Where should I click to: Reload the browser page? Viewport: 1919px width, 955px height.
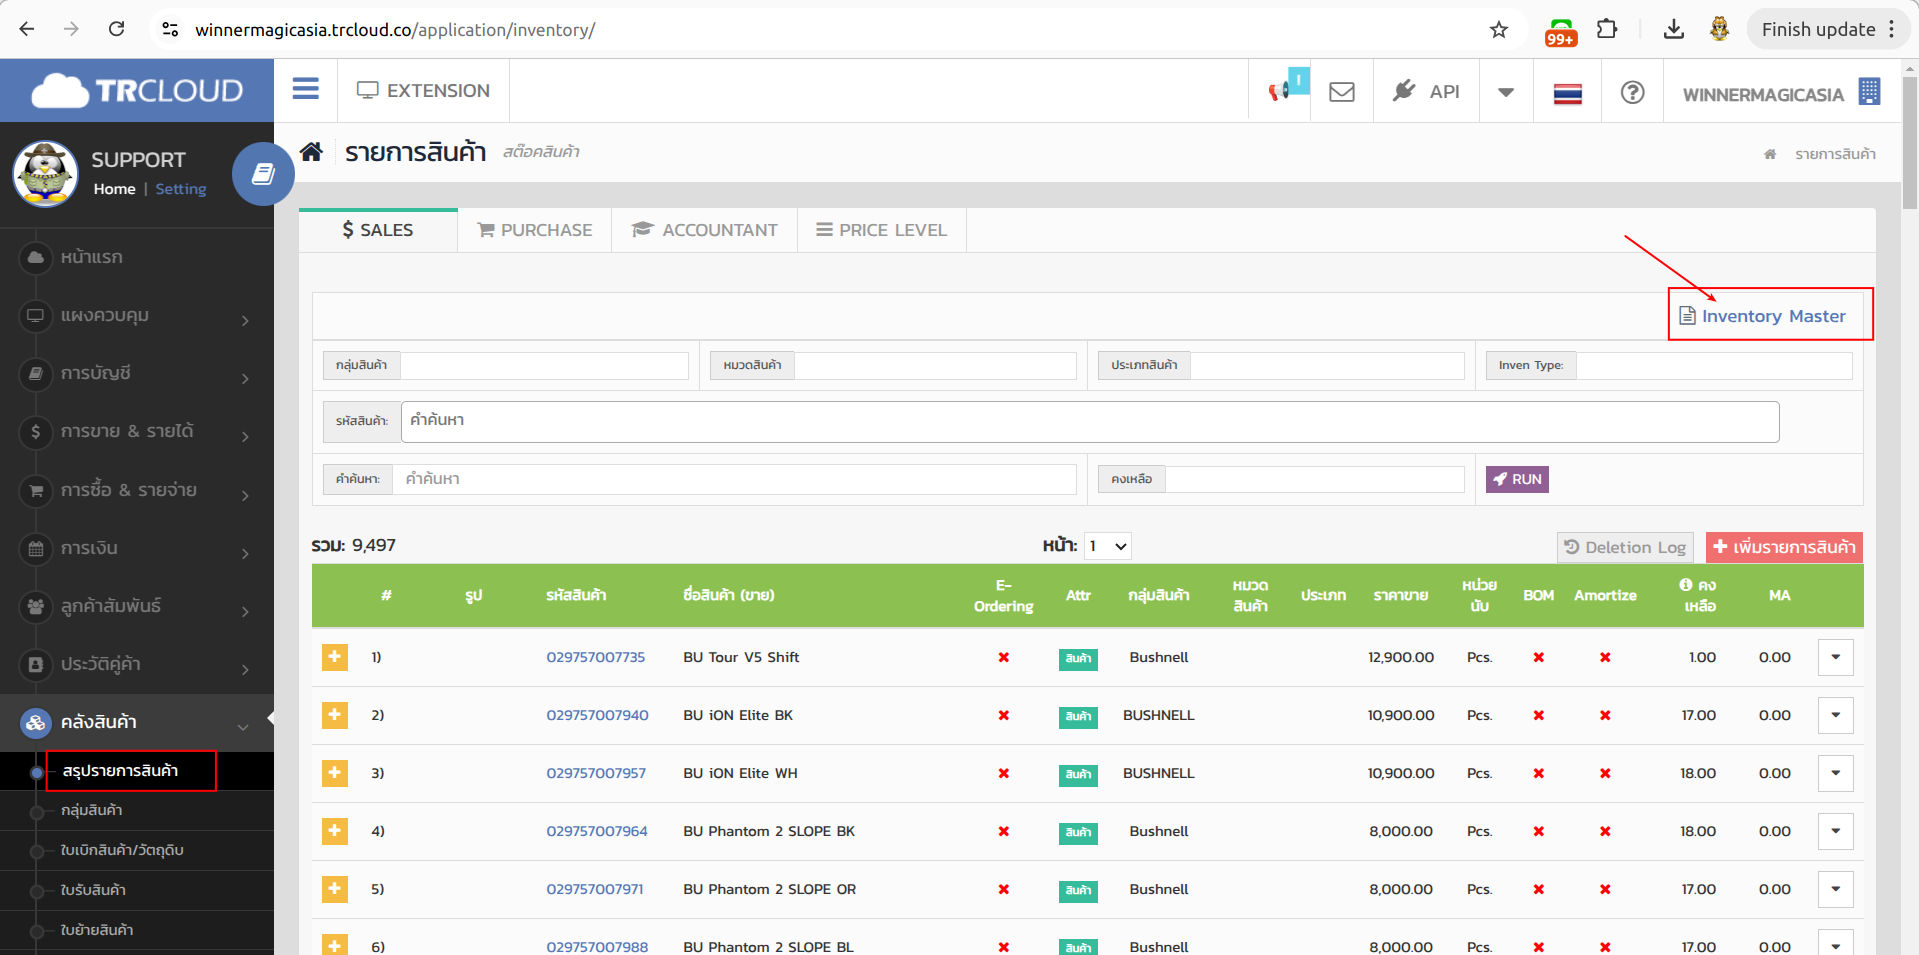click(x=117, y=29)
